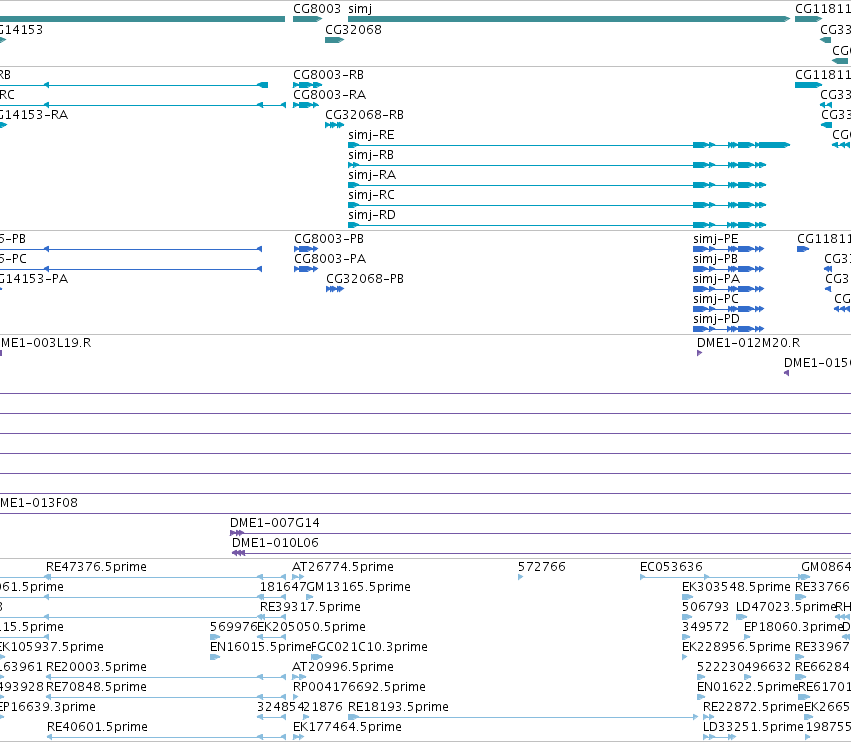Select the GM13165.5prime EST label
The width and height of the screenshot is (851, 742).
[x=358, y=587]
